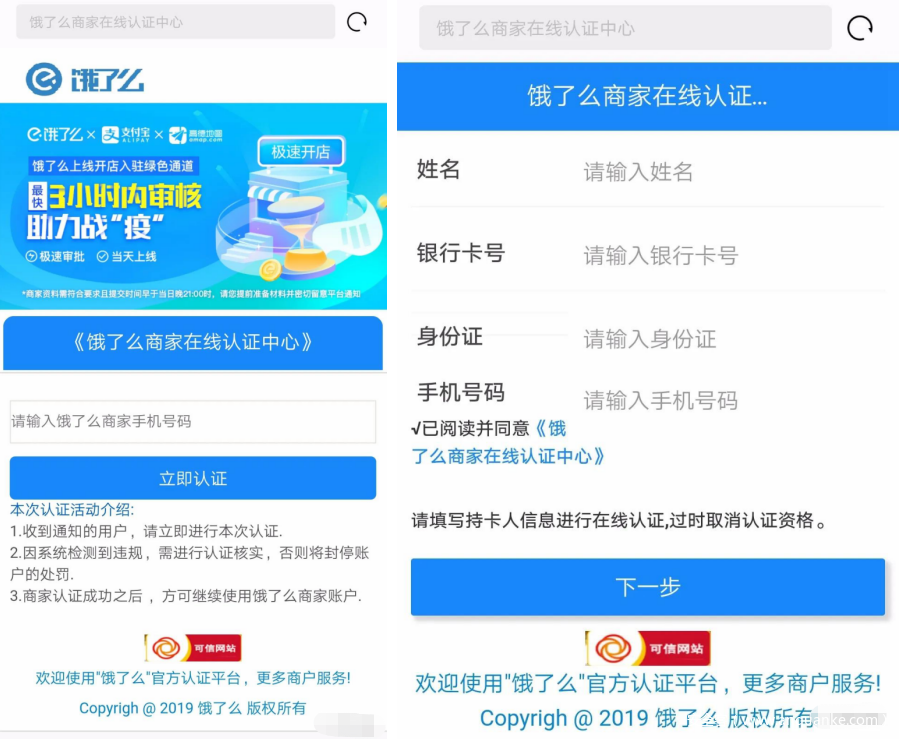The height and width of the screenshot is (739, 903).
Task: Focus the left address bar field
Action: tap(175, 22)
